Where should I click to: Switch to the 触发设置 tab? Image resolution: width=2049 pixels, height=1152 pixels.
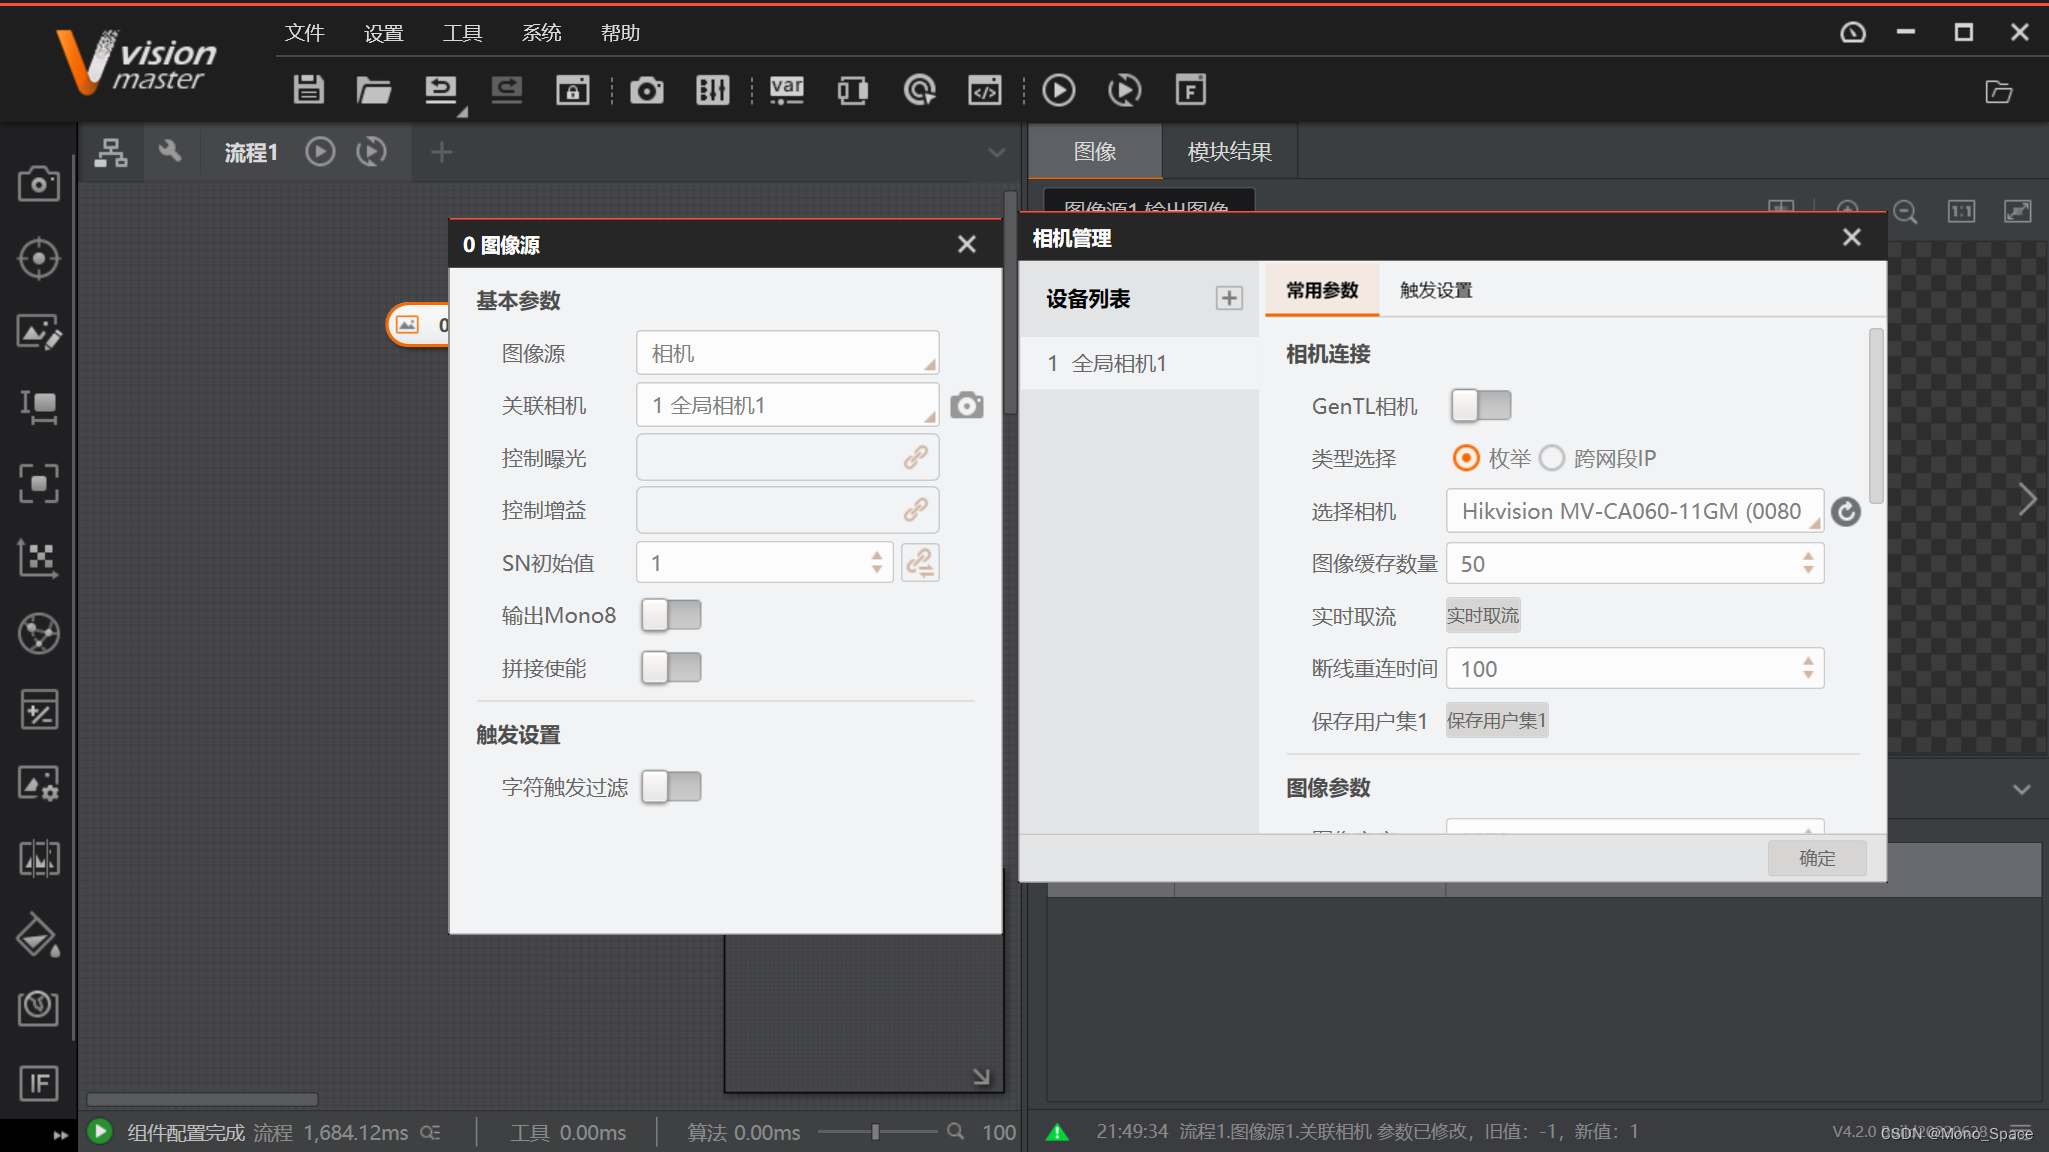coord(1434,290)
